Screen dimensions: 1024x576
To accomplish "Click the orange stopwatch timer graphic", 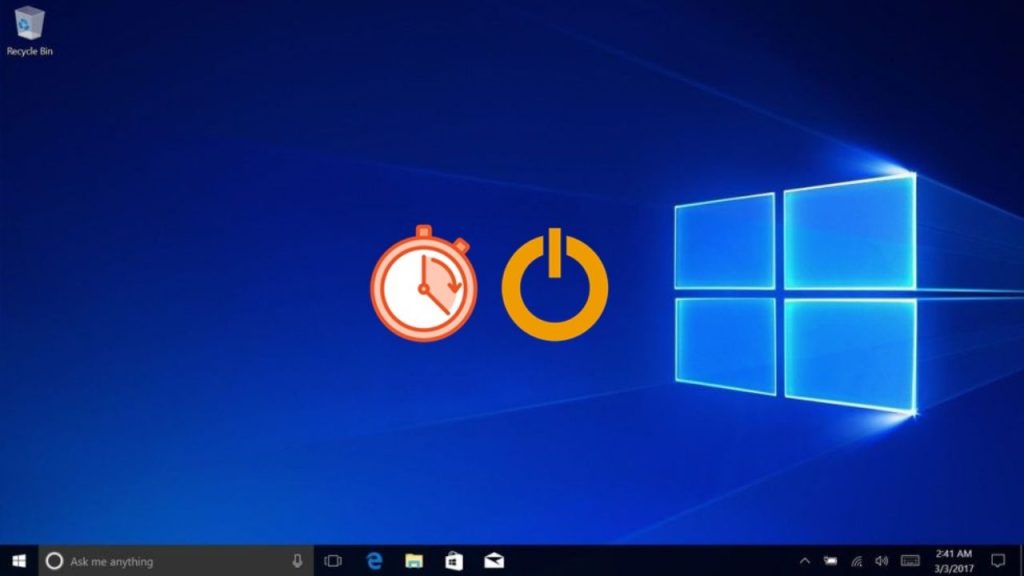I will (x=424, y=284).
